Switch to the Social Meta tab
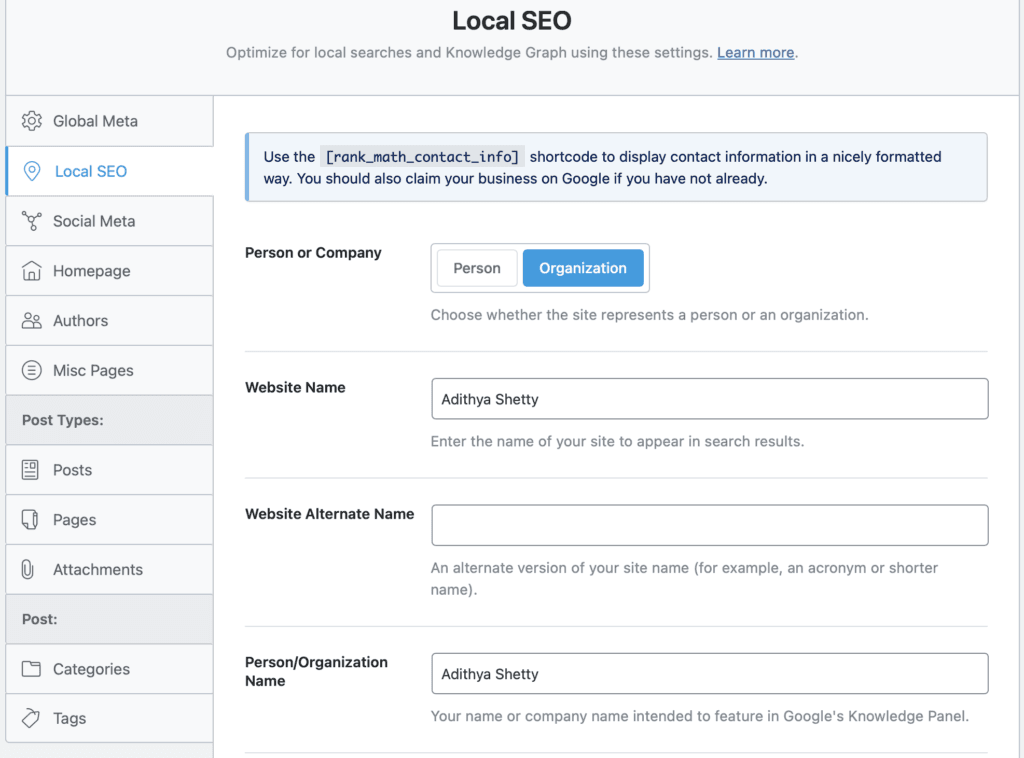The width and height of the screenshot is (1024, 758). [110, 221]
